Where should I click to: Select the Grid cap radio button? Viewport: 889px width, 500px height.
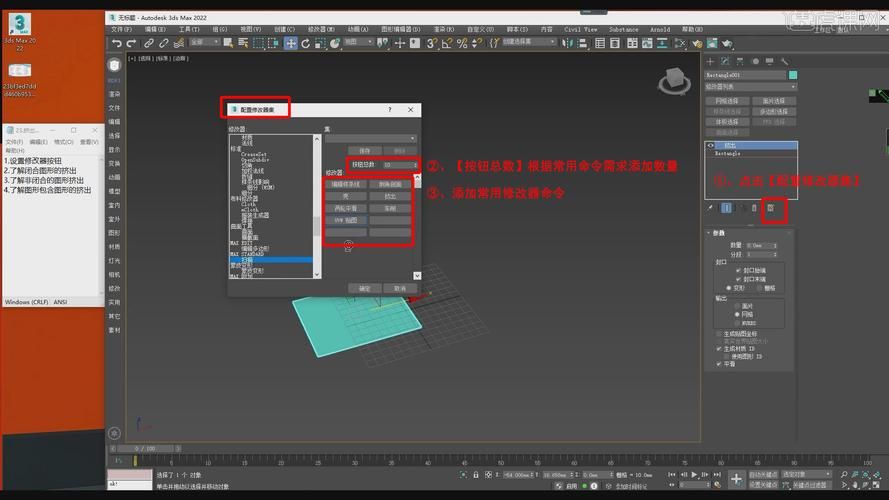pos(760,288)
